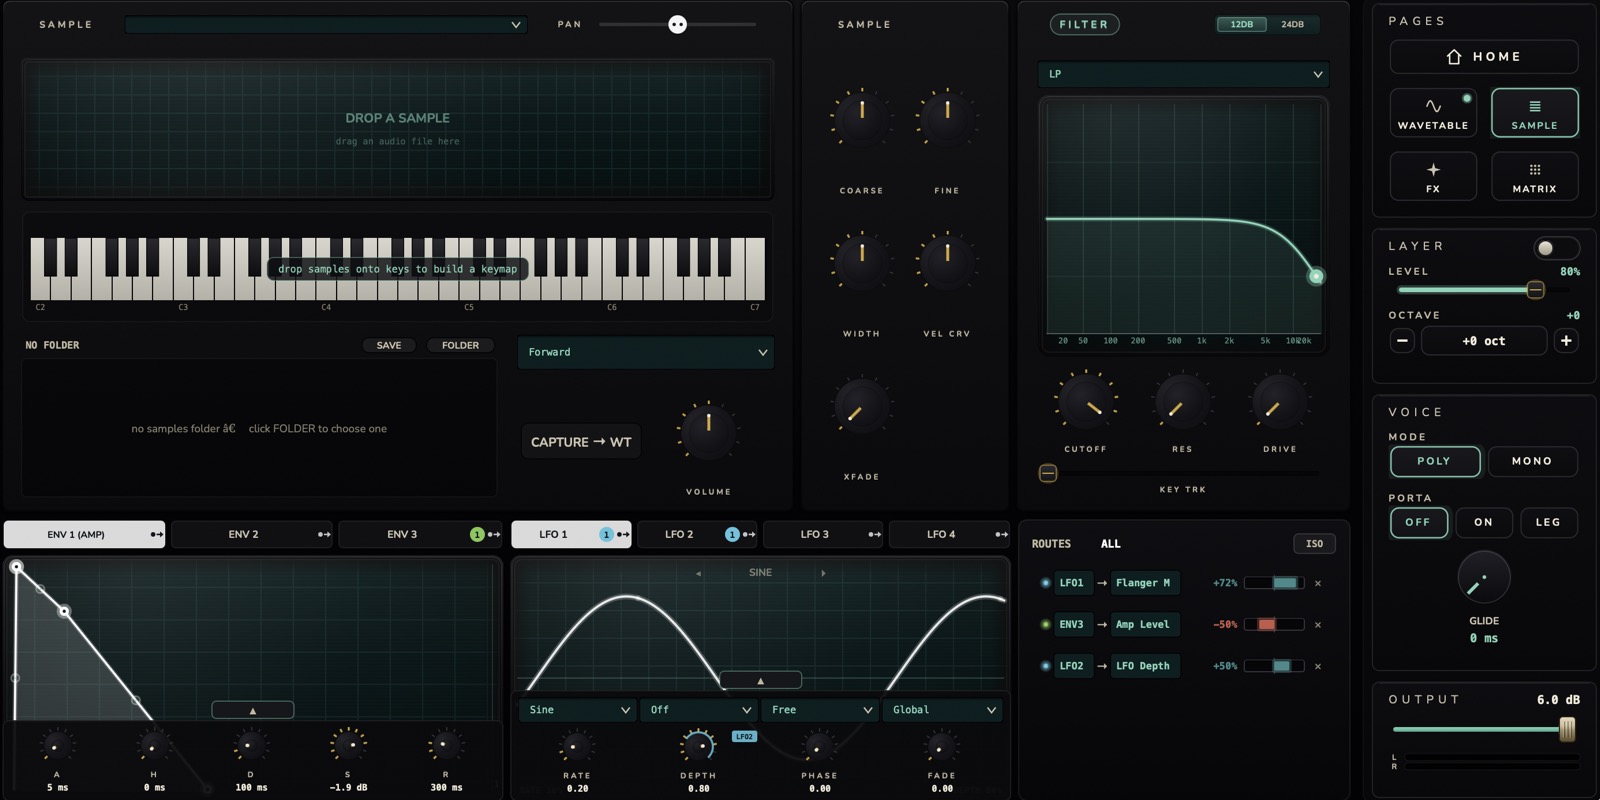Toggle the LAYER switch
Image resolution: width=1600 pixels, height=800 pixels.
point(1556,247)
